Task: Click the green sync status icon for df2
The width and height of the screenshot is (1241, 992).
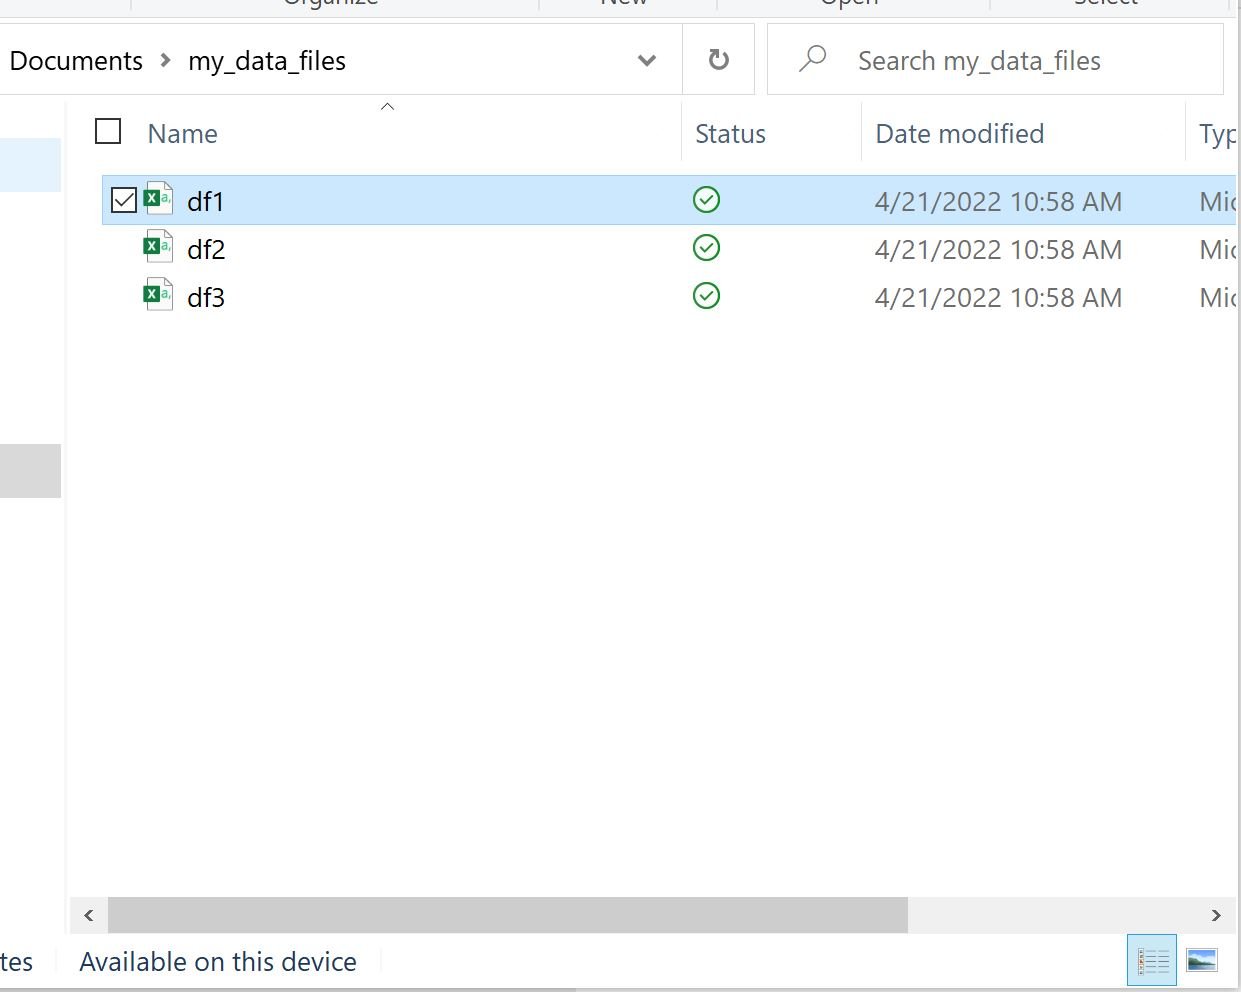Action: [x=706, y=248]
